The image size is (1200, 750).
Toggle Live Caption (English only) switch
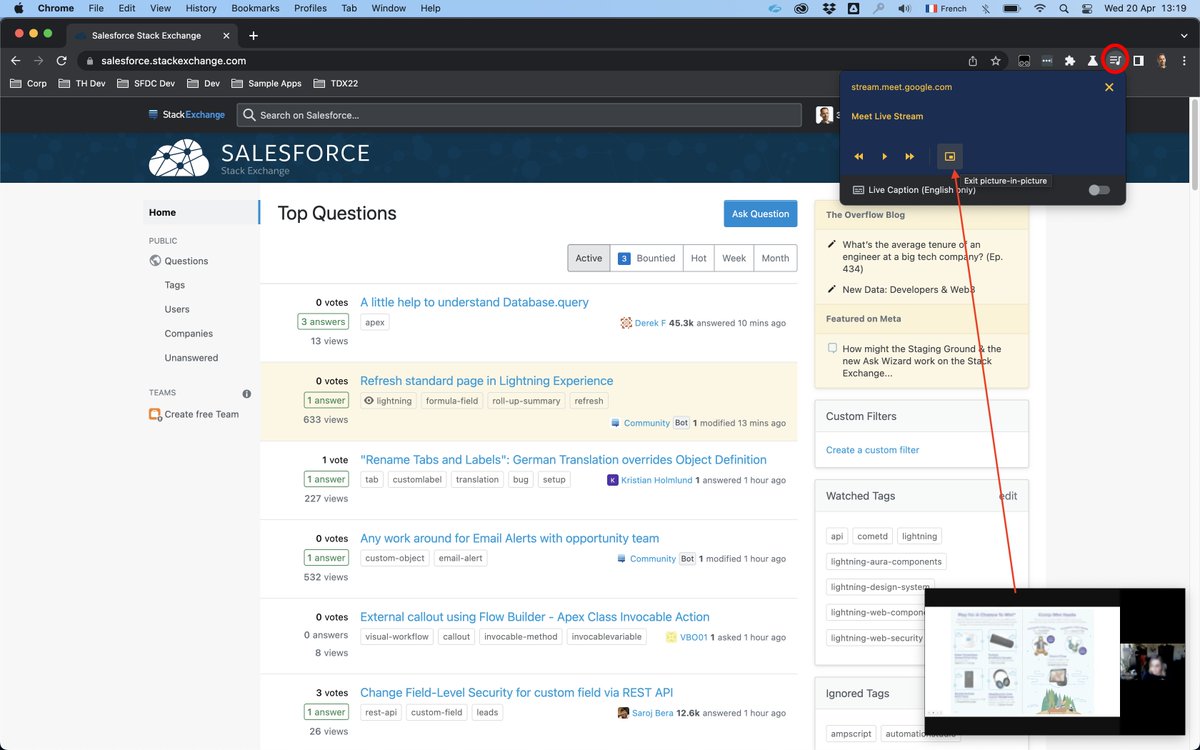pyautogui.click(x=1099, y=190)
